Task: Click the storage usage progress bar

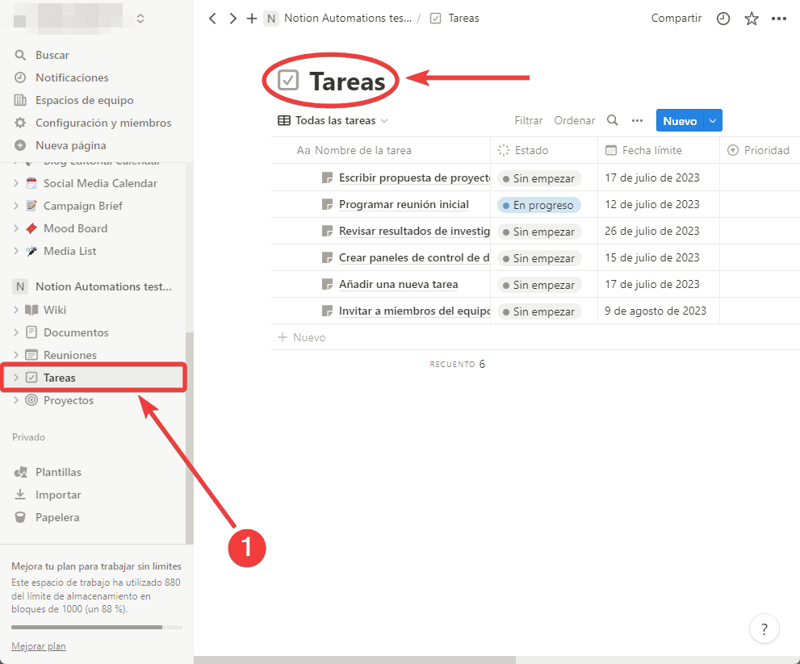Action: (95, 627)
